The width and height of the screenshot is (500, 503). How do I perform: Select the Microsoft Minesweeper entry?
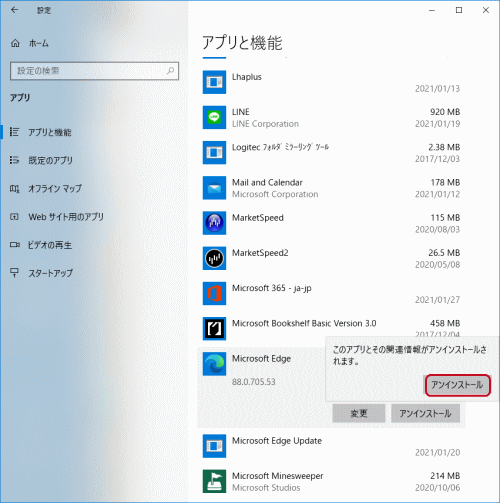278,476
